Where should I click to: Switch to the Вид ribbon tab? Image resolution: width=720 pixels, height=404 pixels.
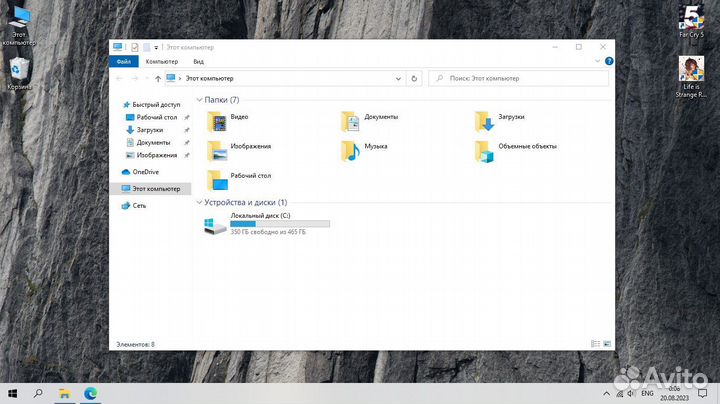[198, 61]
